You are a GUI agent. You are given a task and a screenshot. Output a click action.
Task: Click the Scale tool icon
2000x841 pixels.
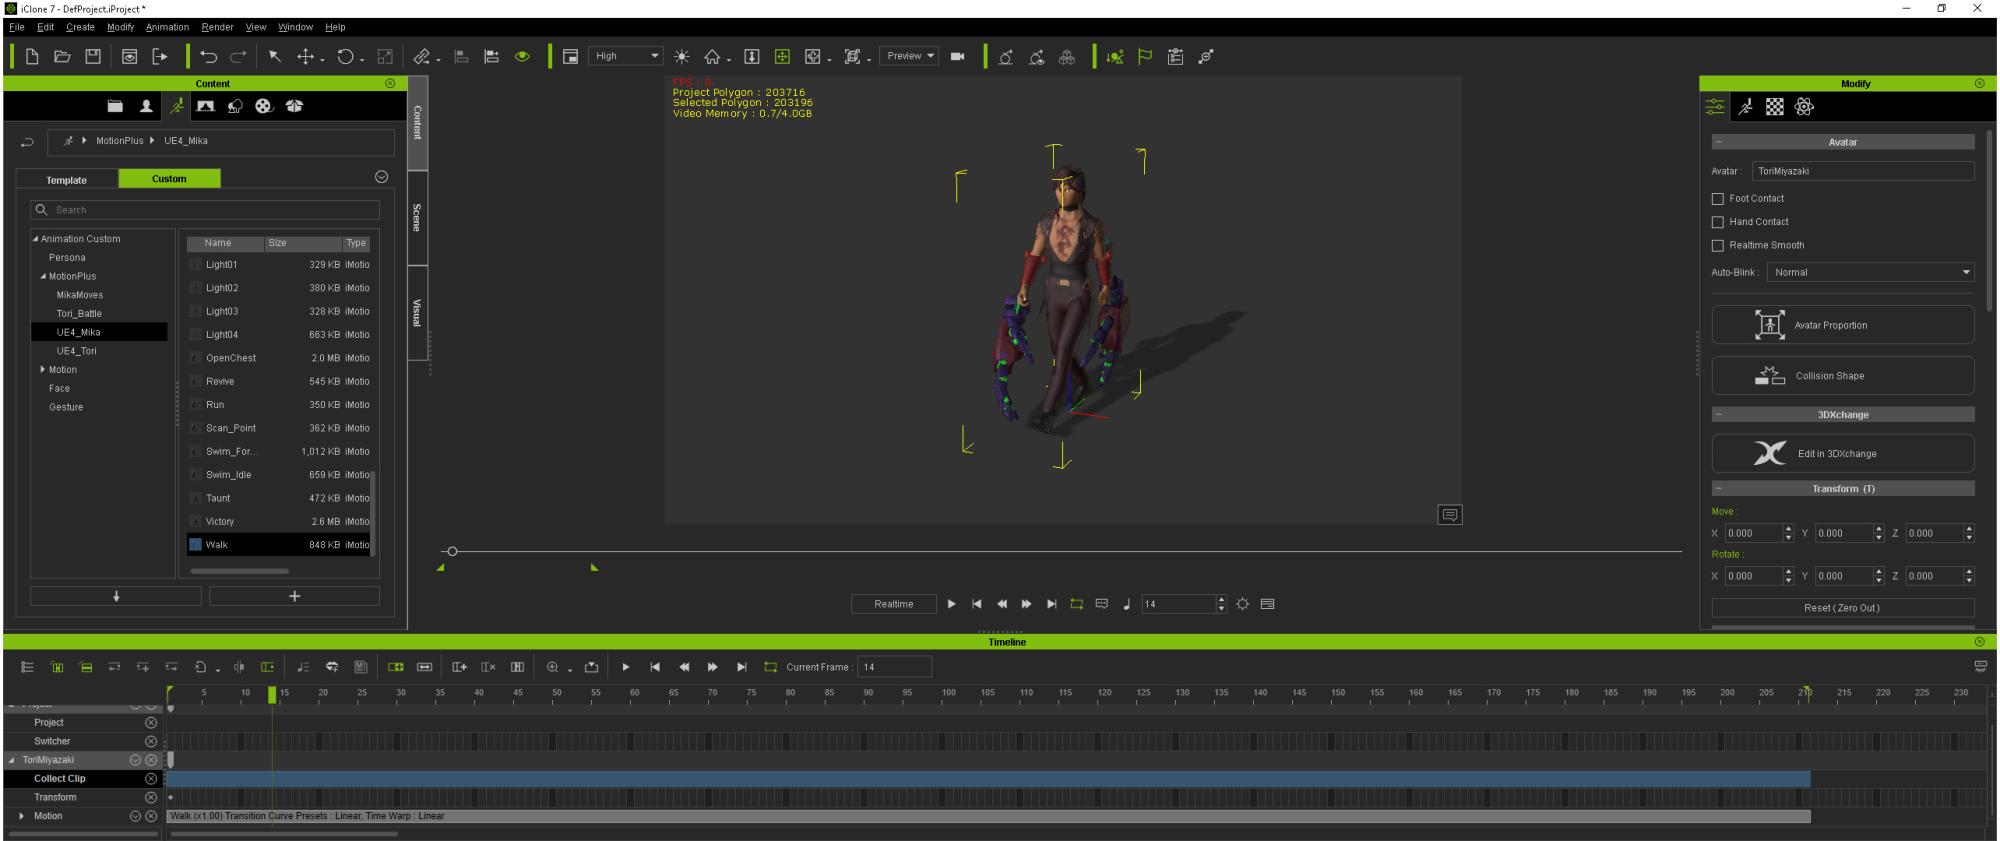click(x=385, y=57)
